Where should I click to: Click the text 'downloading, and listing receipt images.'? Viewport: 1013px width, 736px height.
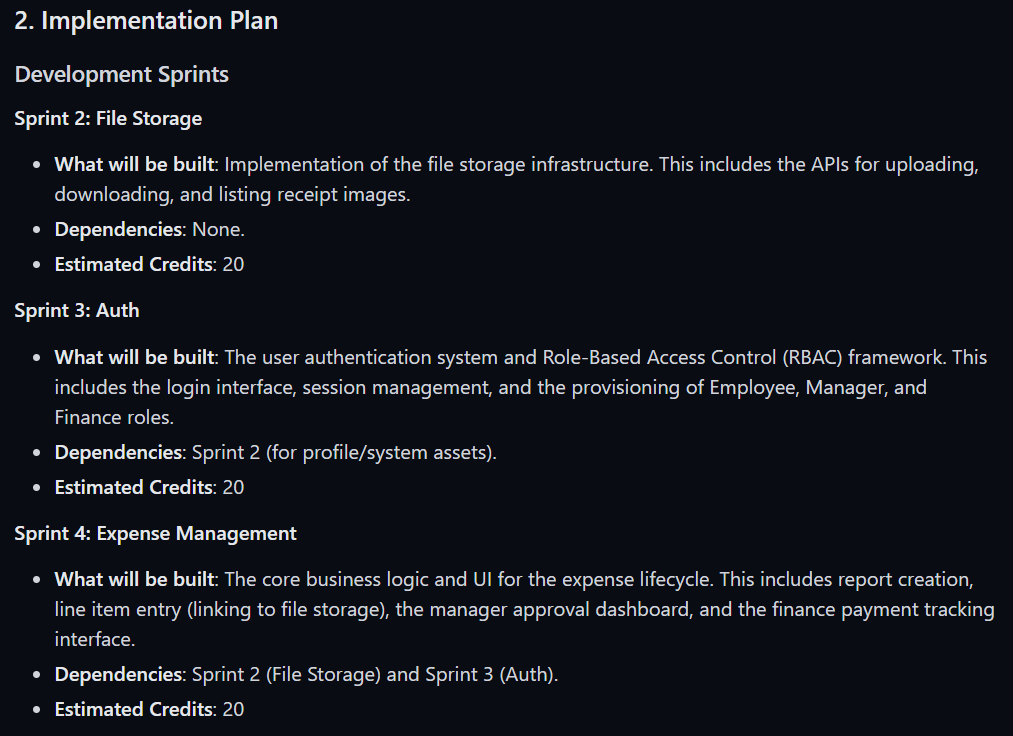pos(233,195)
